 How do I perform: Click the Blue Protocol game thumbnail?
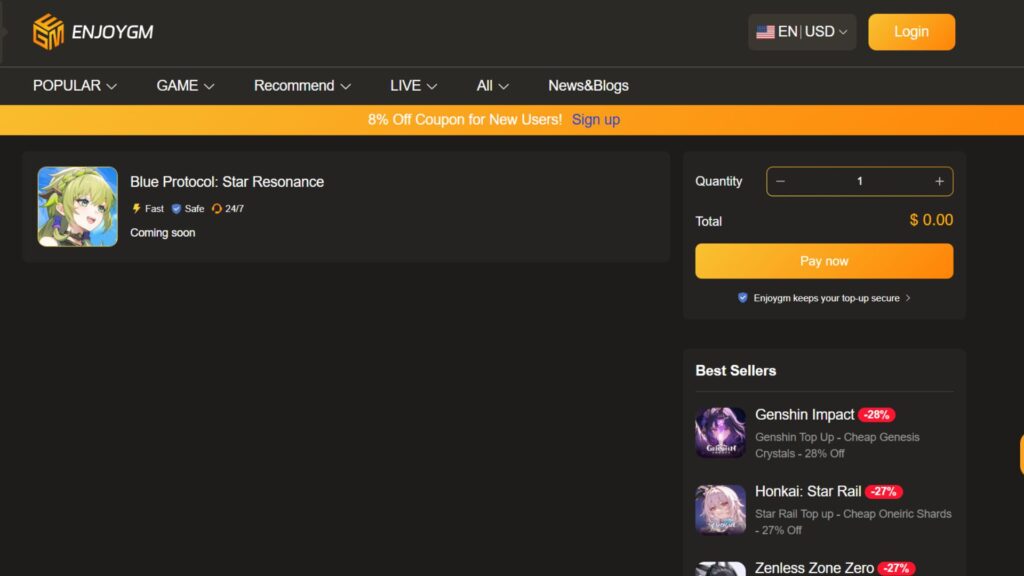(77, 207)
